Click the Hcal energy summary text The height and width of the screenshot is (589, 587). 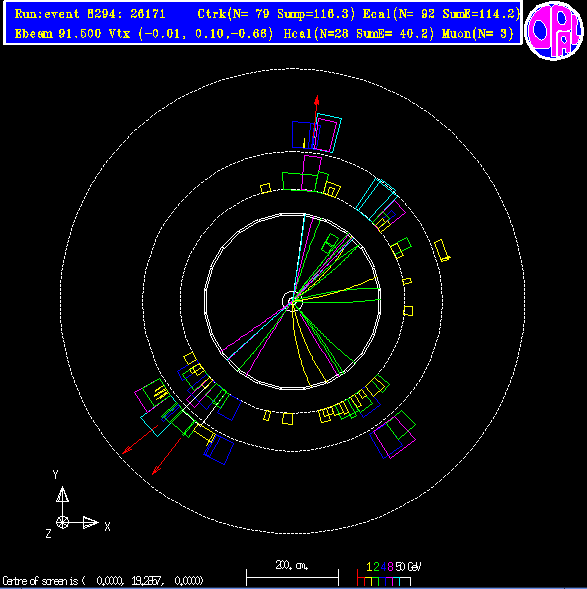[359, 34]
